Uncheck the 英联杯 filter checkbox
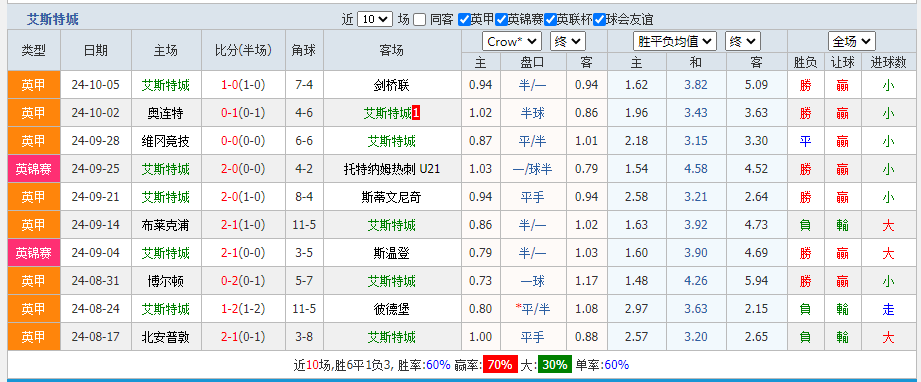921x382 pixels. point(550,20)
